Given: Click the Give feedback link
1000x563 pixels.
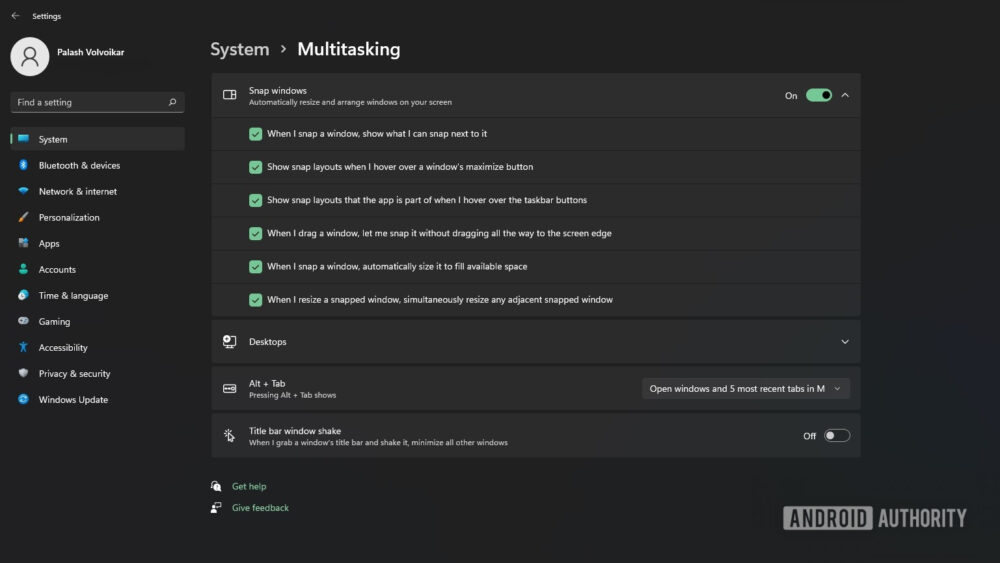Looking at the screenshot, I should click(x=260, y=508).
